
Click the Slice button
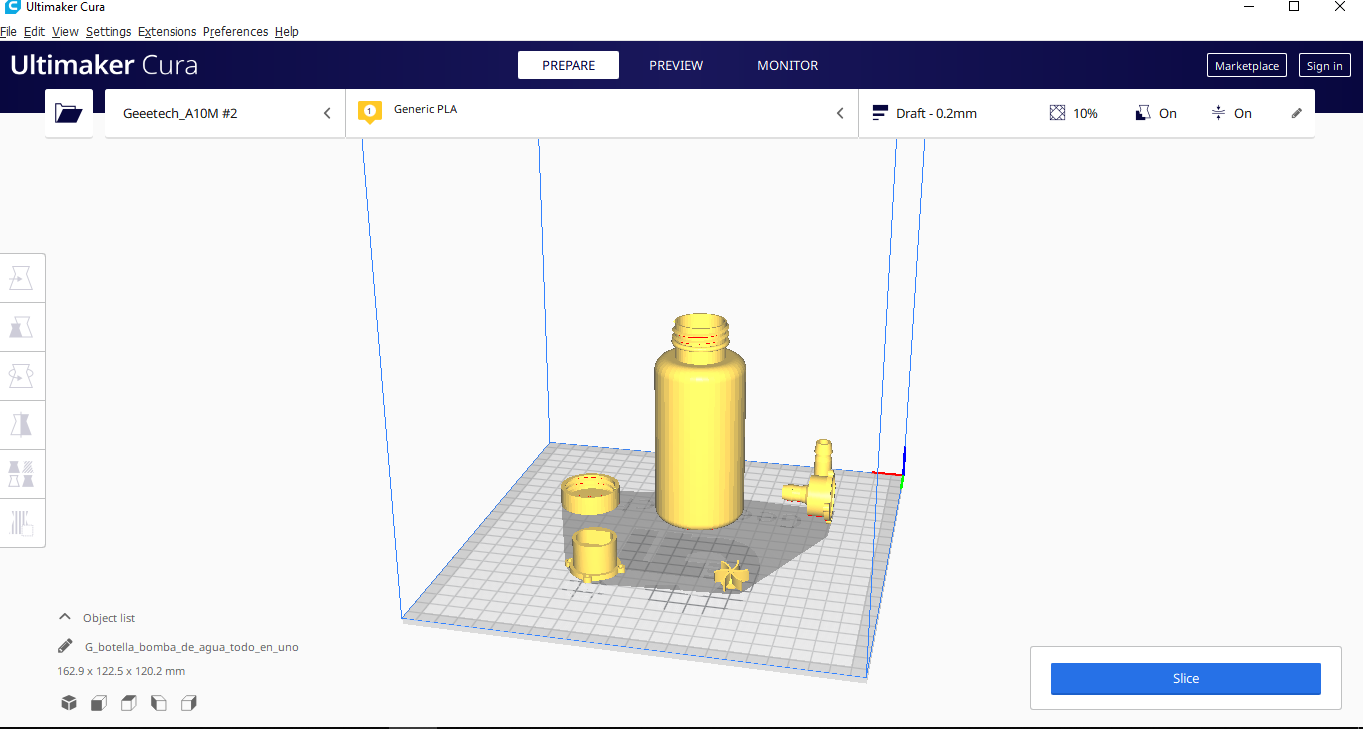pyautogui.click(x=1185, y=678)
